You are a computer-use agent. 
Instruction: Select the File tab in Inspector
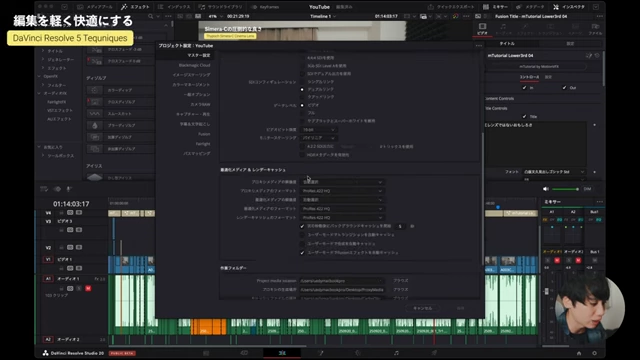point(595,29)
